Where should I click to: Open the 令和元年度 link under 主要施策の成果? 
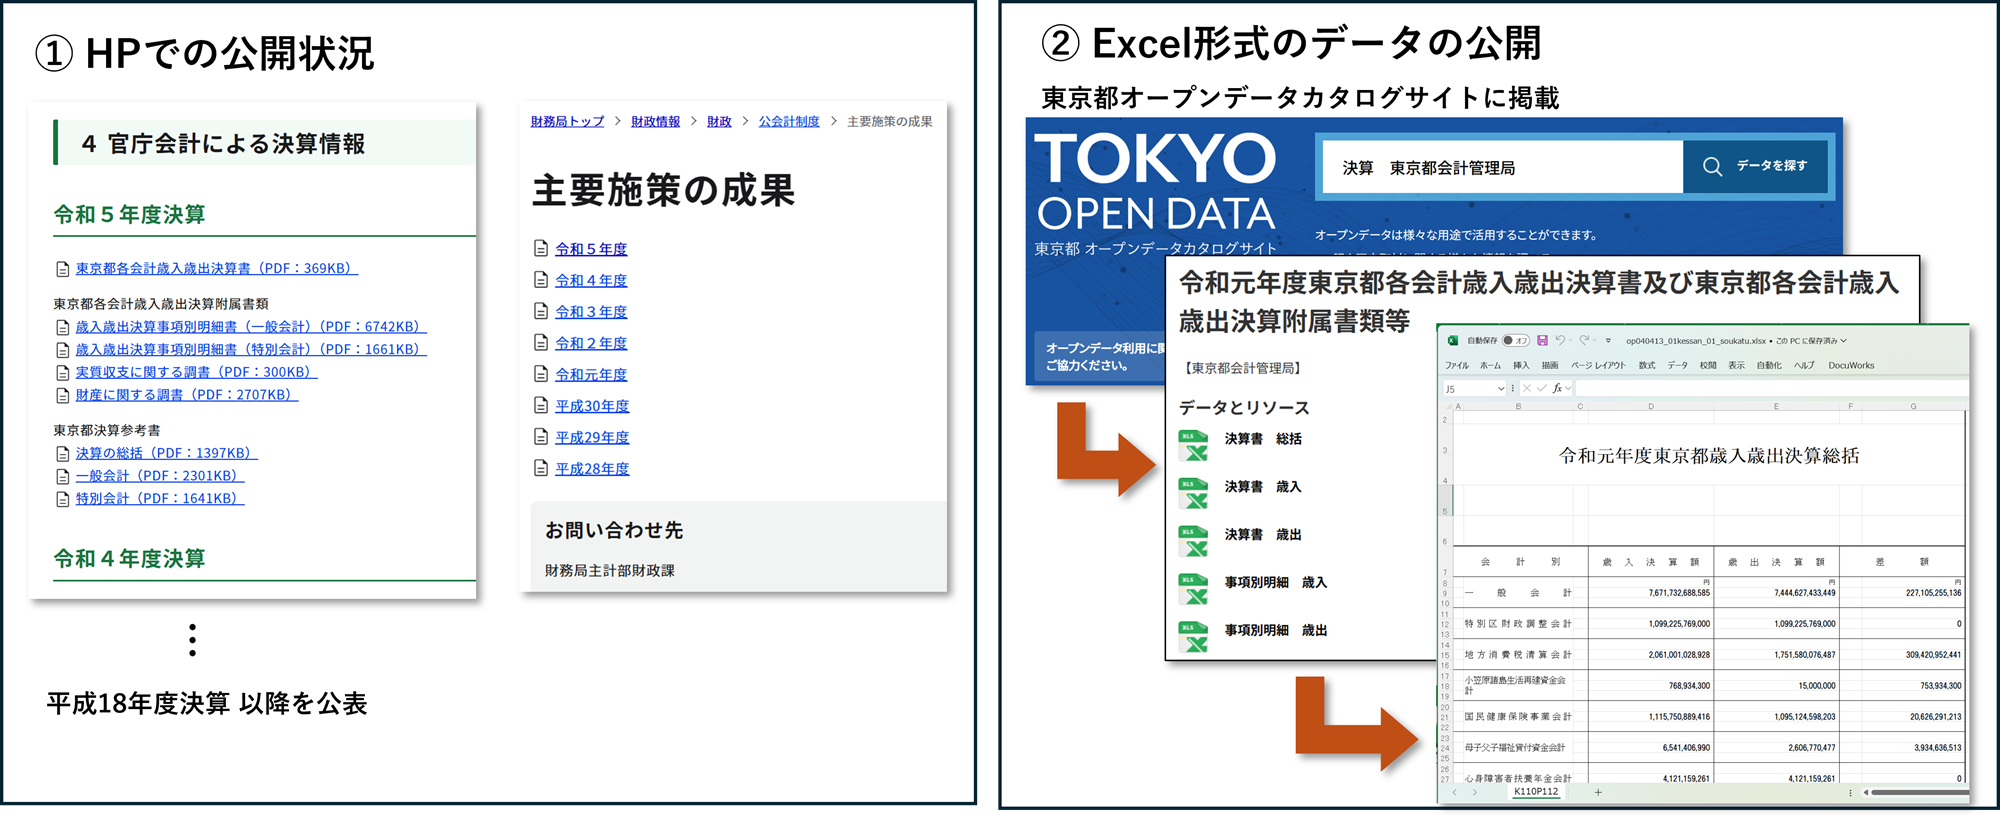point(591,375)
